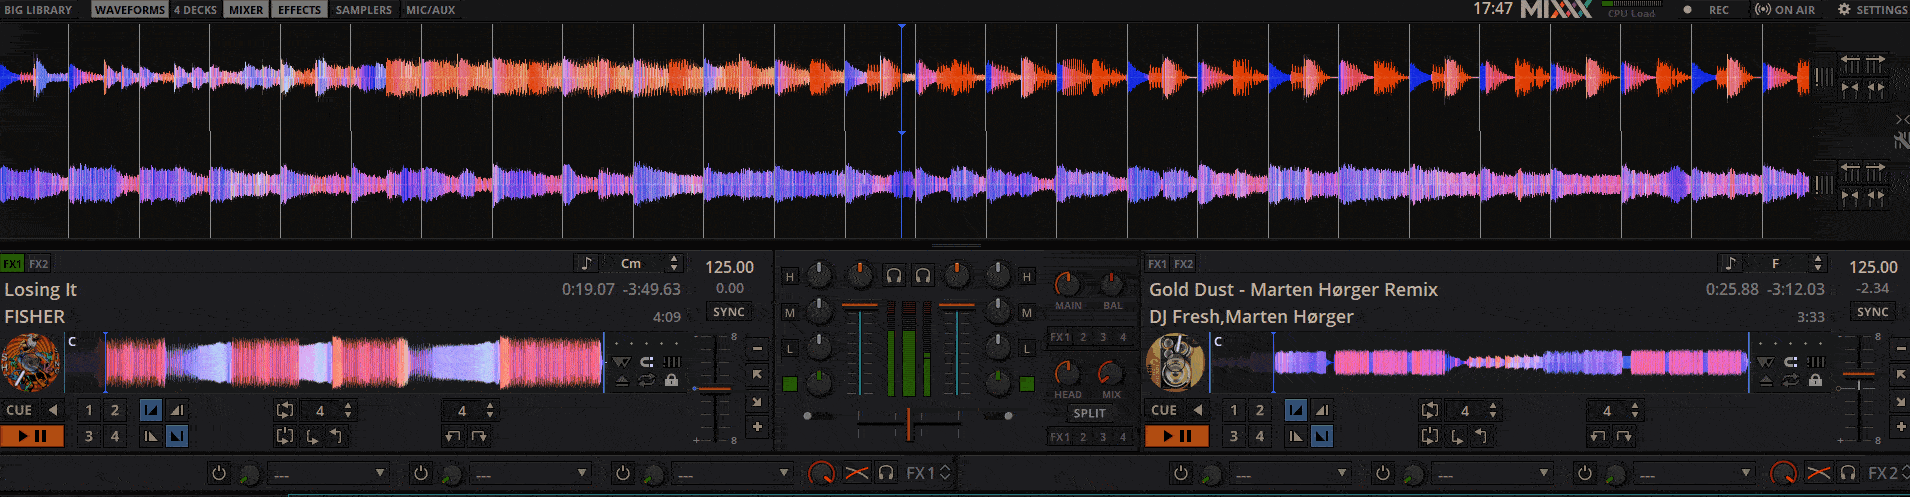Enable ON AIR broadcasting
The image size is (1910, 497).
(1785, 10)
